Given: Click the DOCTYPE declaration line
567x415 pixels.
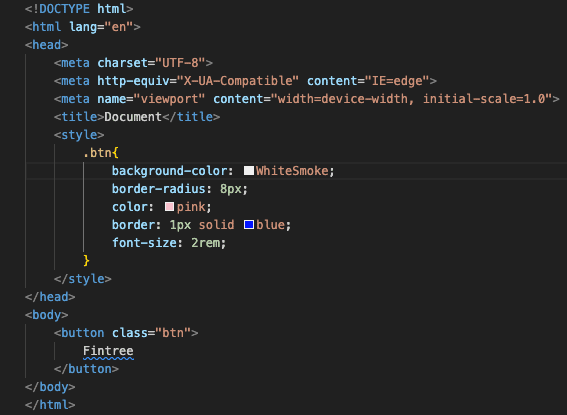Looking at the screenshot, I should (79, 9).
